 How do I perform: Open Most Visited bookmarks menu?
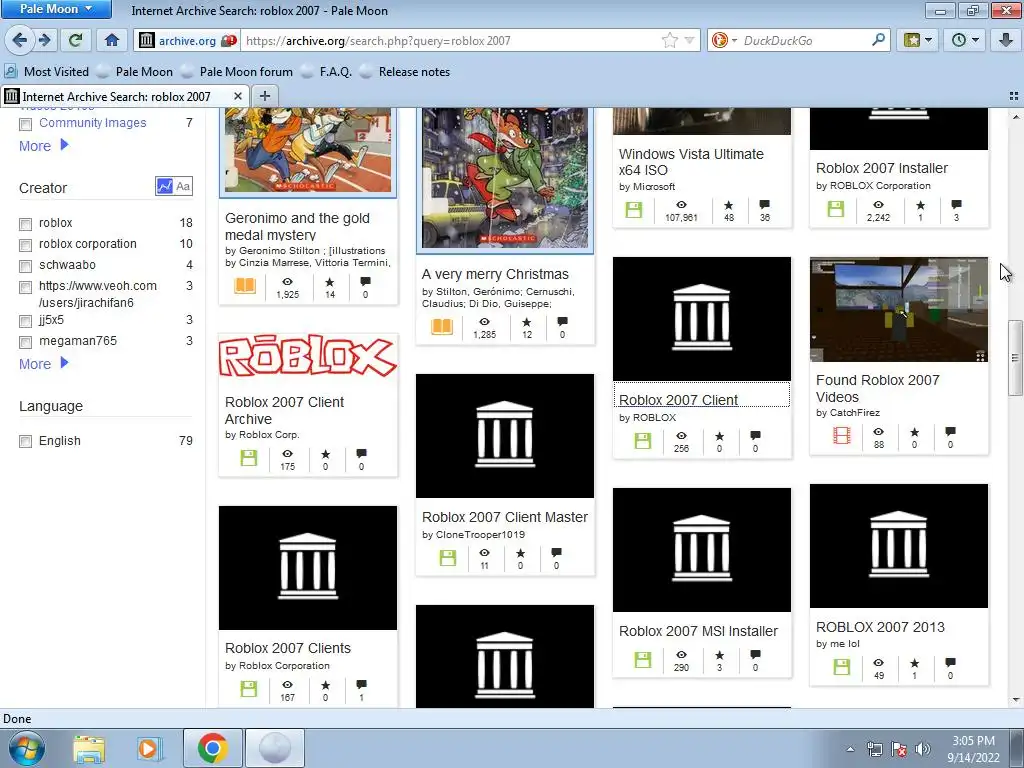click(x=46, y=72)
